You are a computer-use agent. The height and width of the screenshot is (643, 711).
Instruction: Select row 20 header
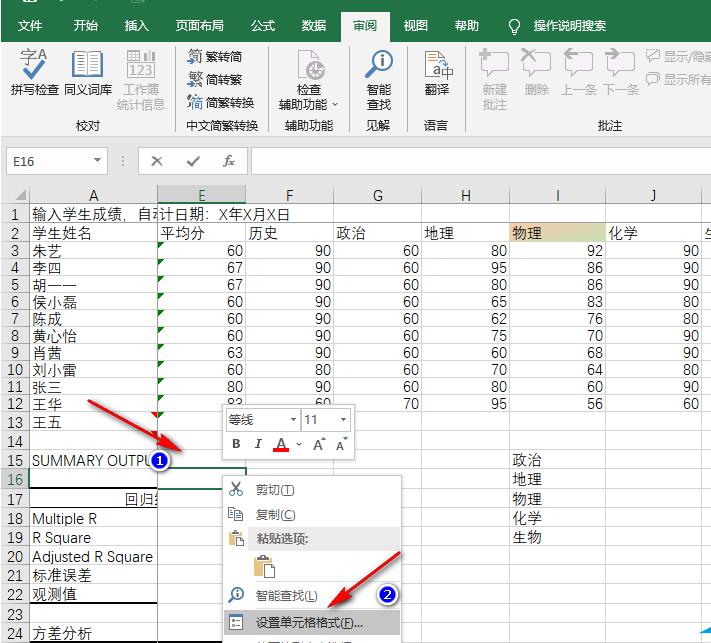tap(15, 556)
